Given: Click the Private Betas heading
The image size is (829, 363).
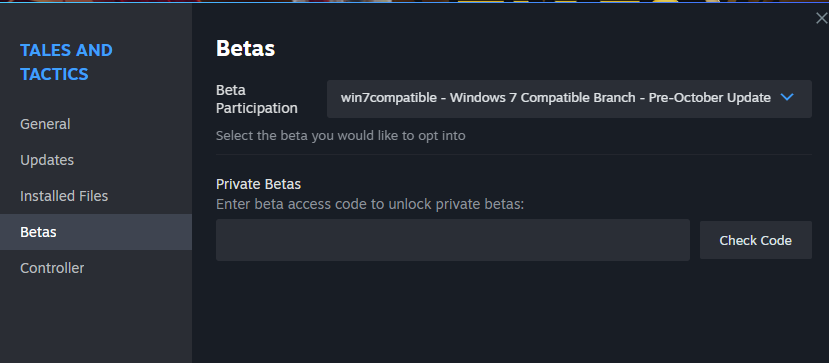Looking at the screenshot, I should pyautogui.click(x=259, y=184).
